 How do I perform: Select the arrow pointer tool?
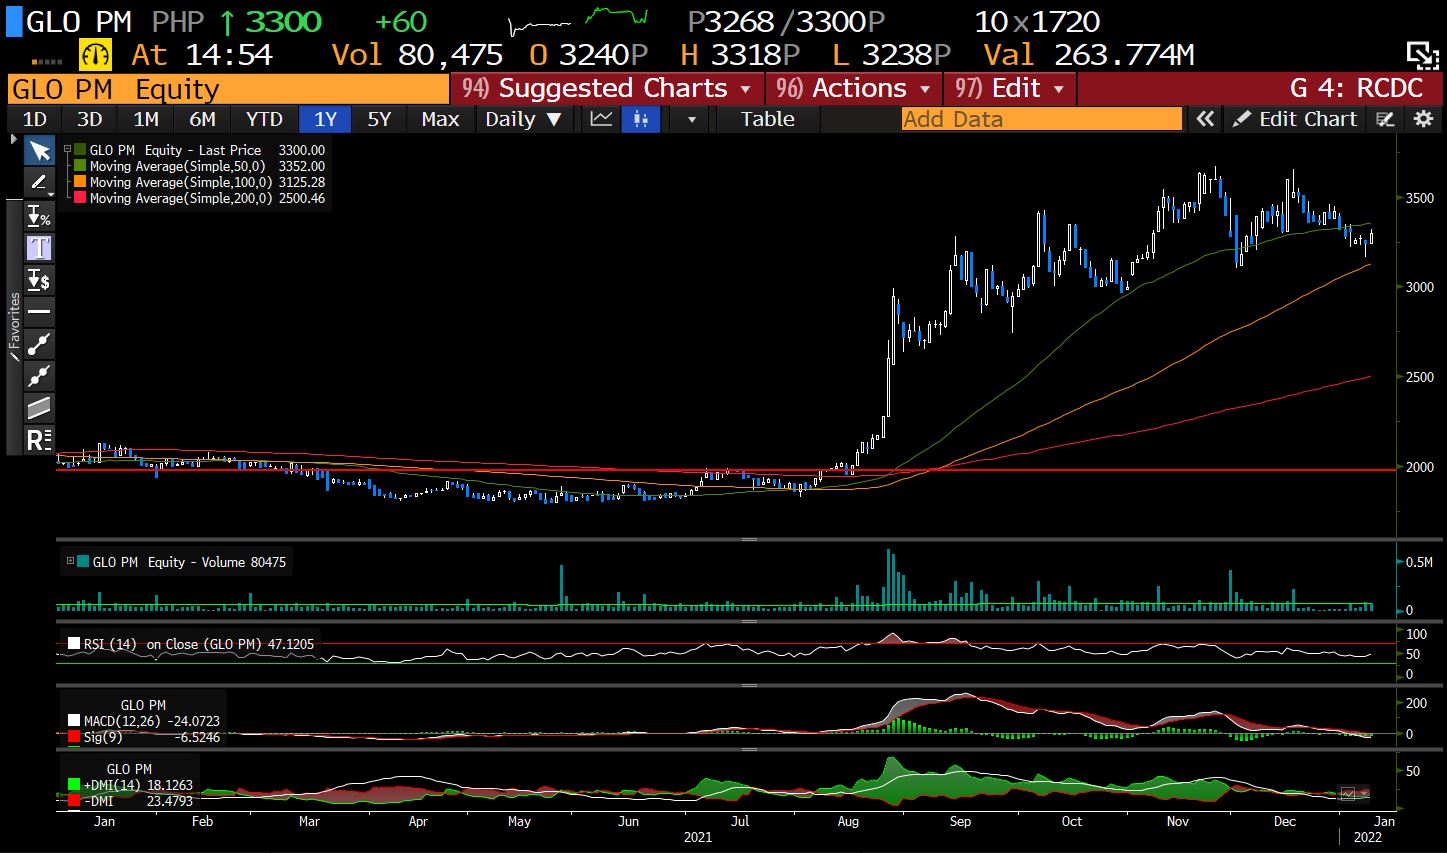tap(39, 151)
